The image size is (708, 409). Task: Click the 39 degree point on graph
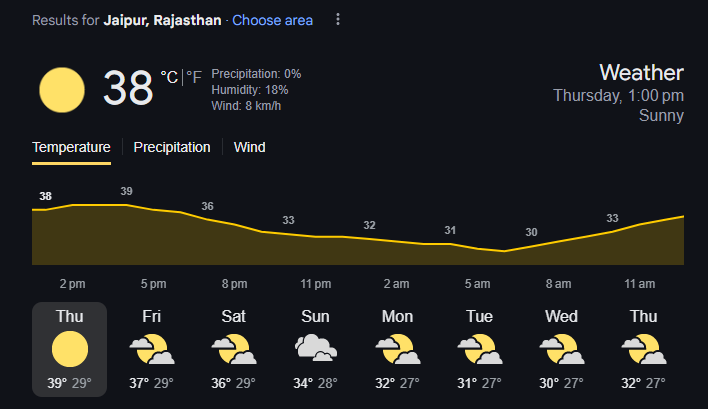[126, 191]
